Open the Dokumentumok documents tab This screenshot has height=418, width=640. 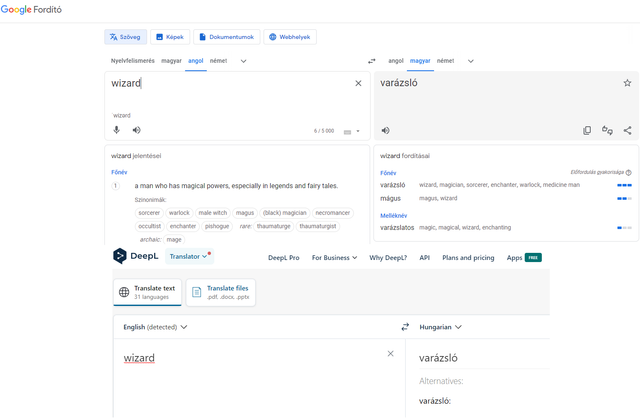(x=227, y=37)
